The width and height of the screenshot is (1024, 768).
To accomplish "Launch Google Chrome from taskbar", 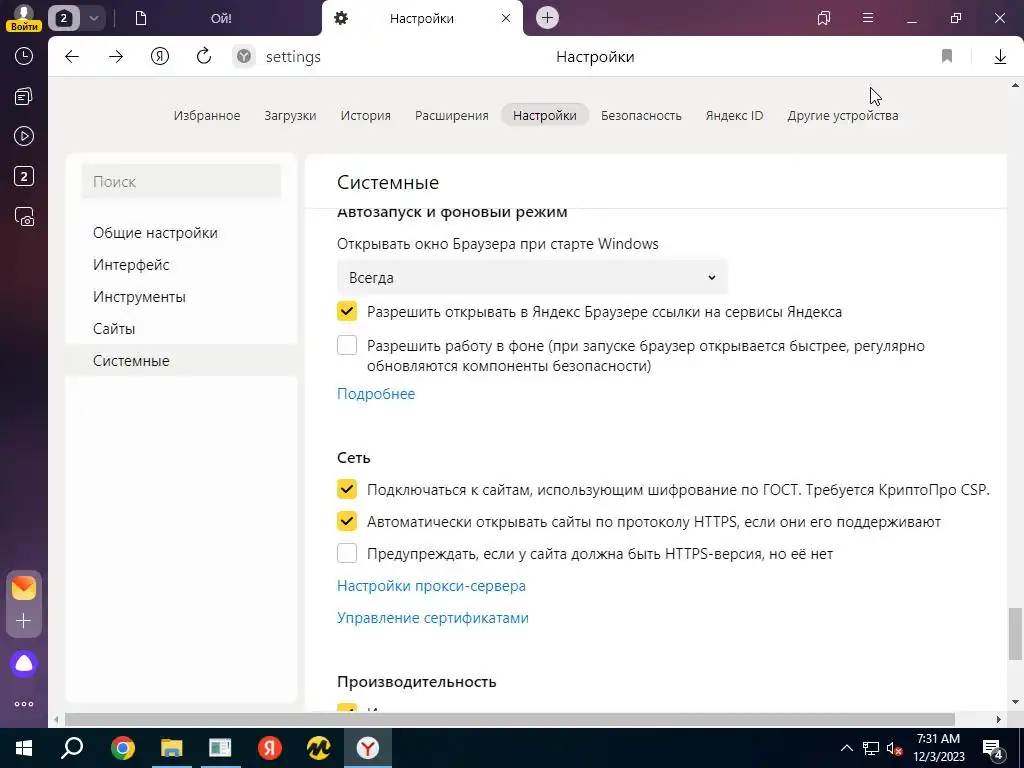I will [122, 748].
